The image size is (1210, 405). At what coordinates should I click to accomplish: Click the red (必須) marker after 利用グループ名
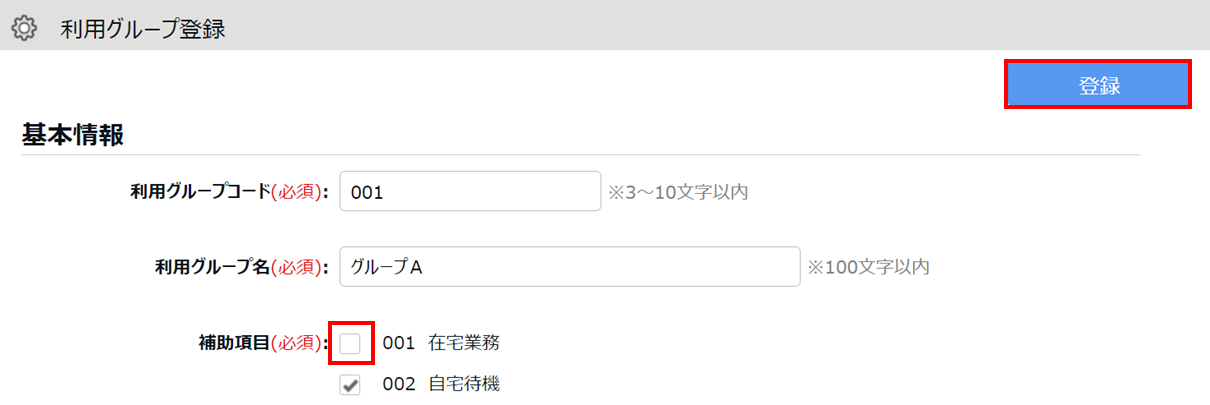tap(298, 267)
